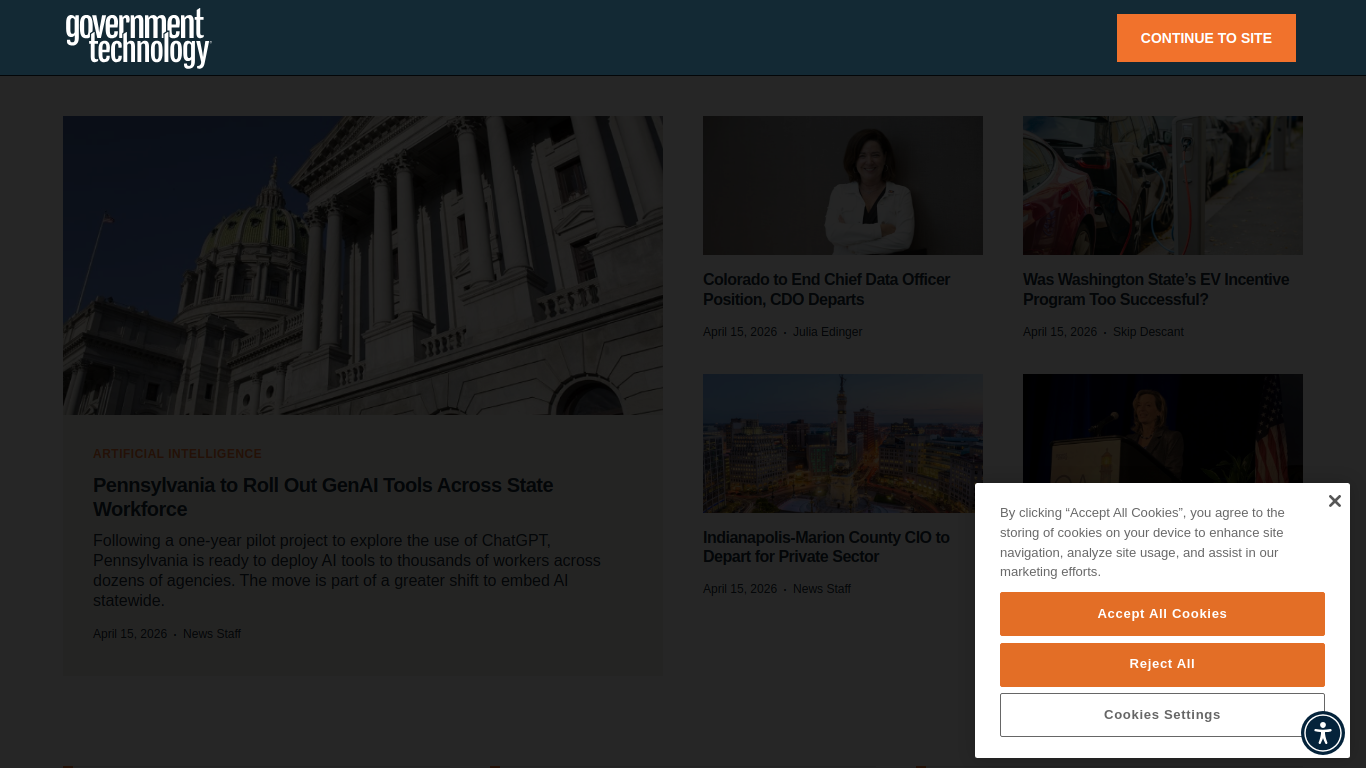Click the Indianapolis skyline thumbnail
The width and height of the screenshot is (1366, 768).
pyautogui.click(x=843, y=443)
